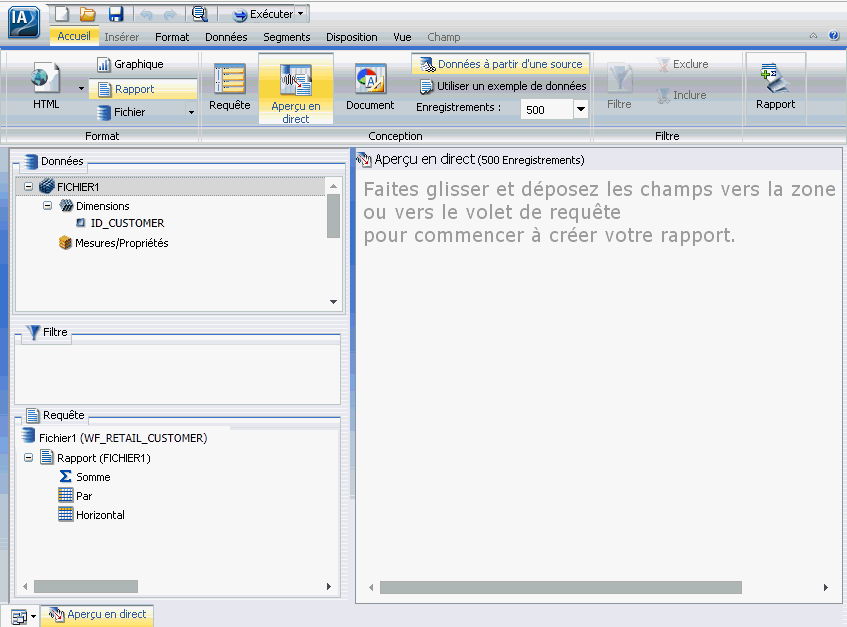Click the Requête panel horizontal scrollbar thumb
Screen dimensions: 847x627
[86, 586]
